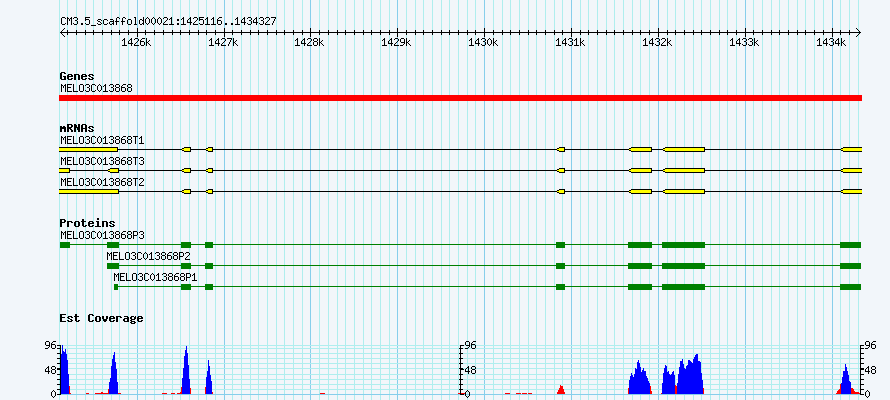The width and height of the screenshot is (890, 400).
Task: Click the left-edge 48 coverage scale label
Action: tap(50, 370)
